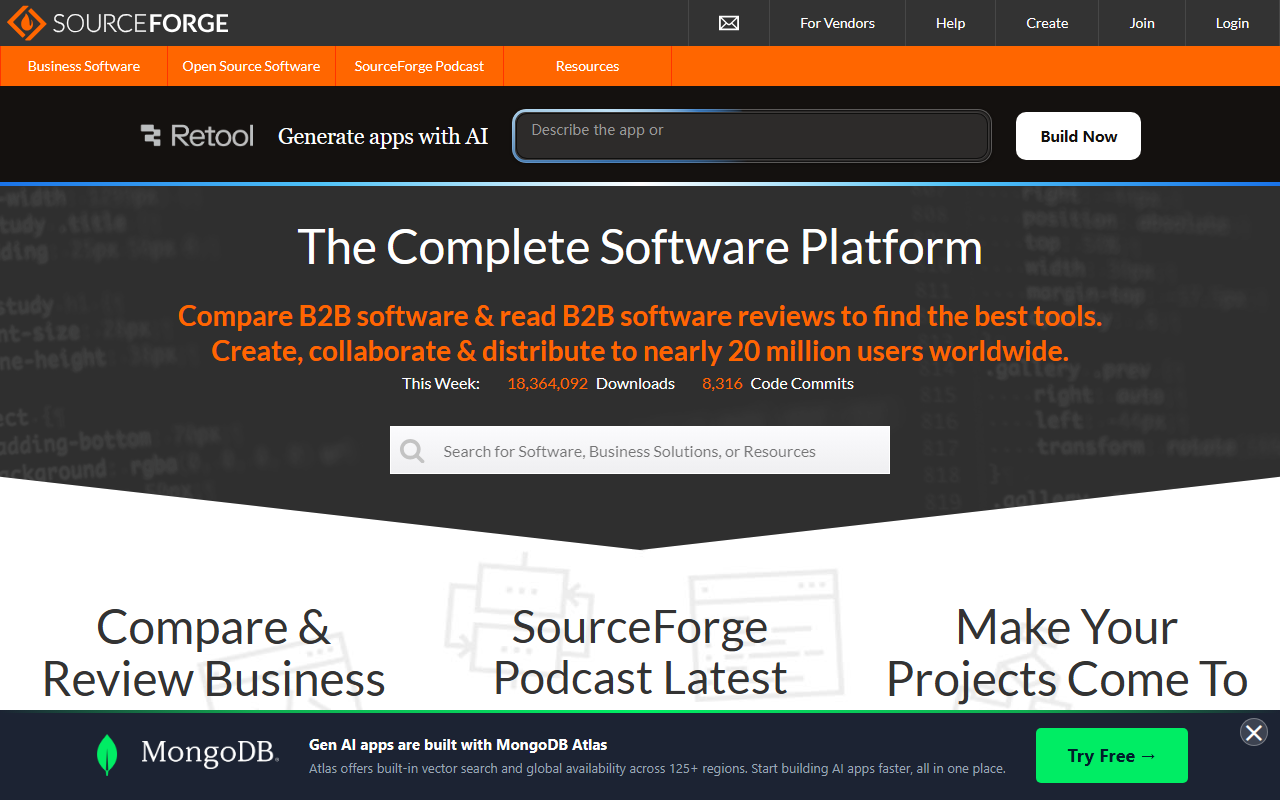This screenshot has width=1280, height=800.
Task: Click the SourceForge logo
Action: pyautogui.click(x=118, y=22)
